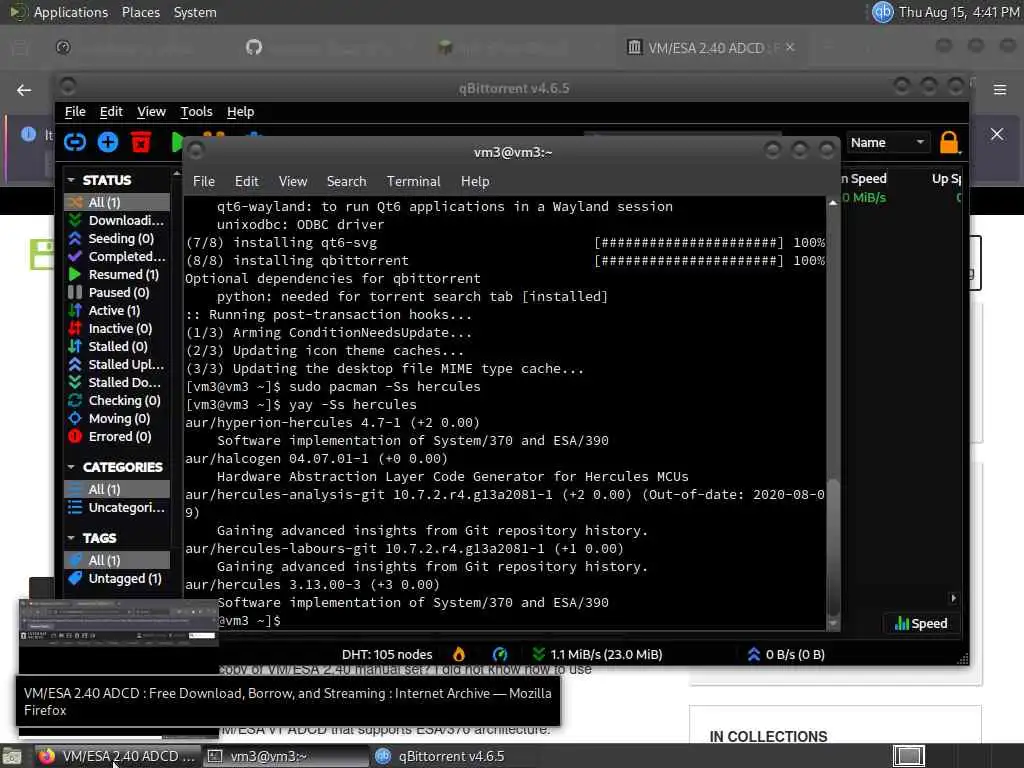Select the Active (1) filter
The image size is (1024, 768).
[117, 310]
